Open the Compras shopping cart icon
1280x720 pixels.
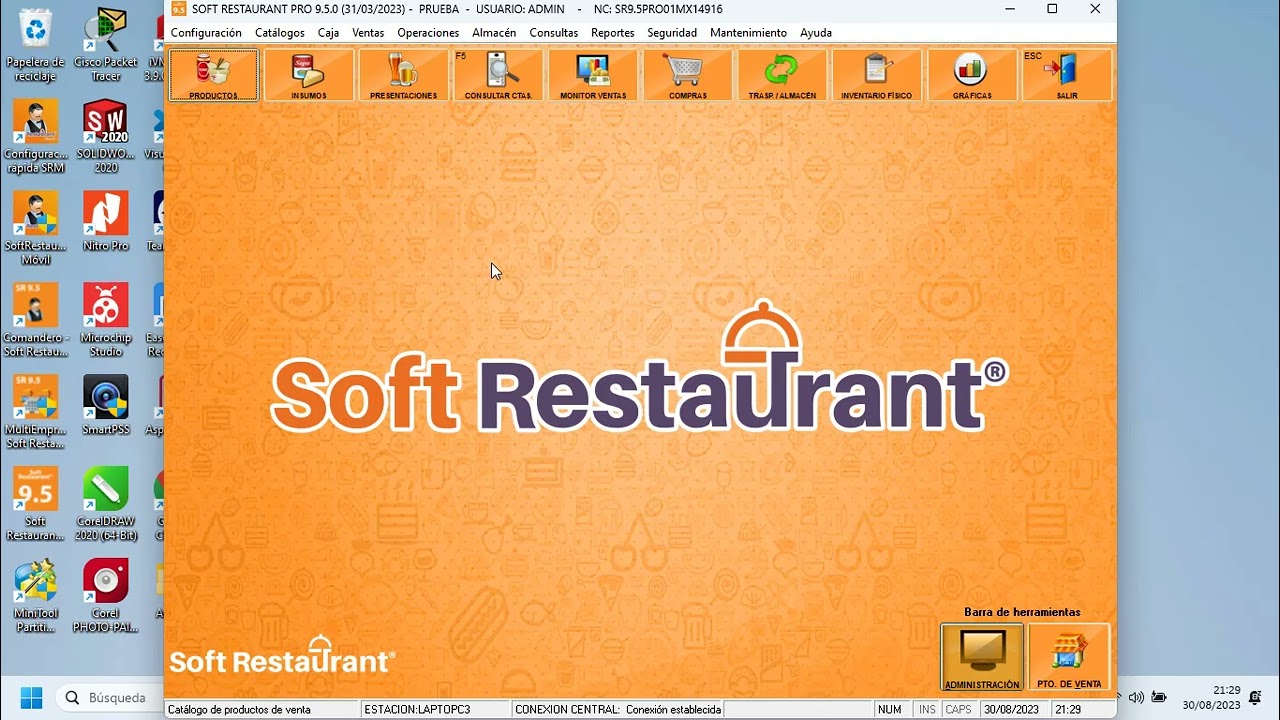click(x=687, y=75)
